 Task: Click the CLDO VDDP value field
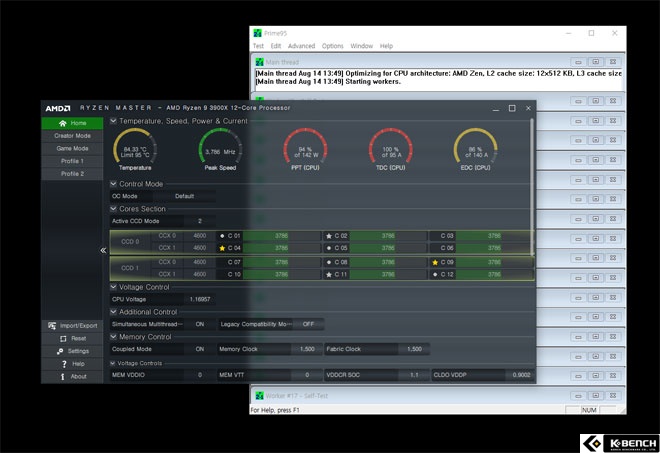tap(520, 375)
